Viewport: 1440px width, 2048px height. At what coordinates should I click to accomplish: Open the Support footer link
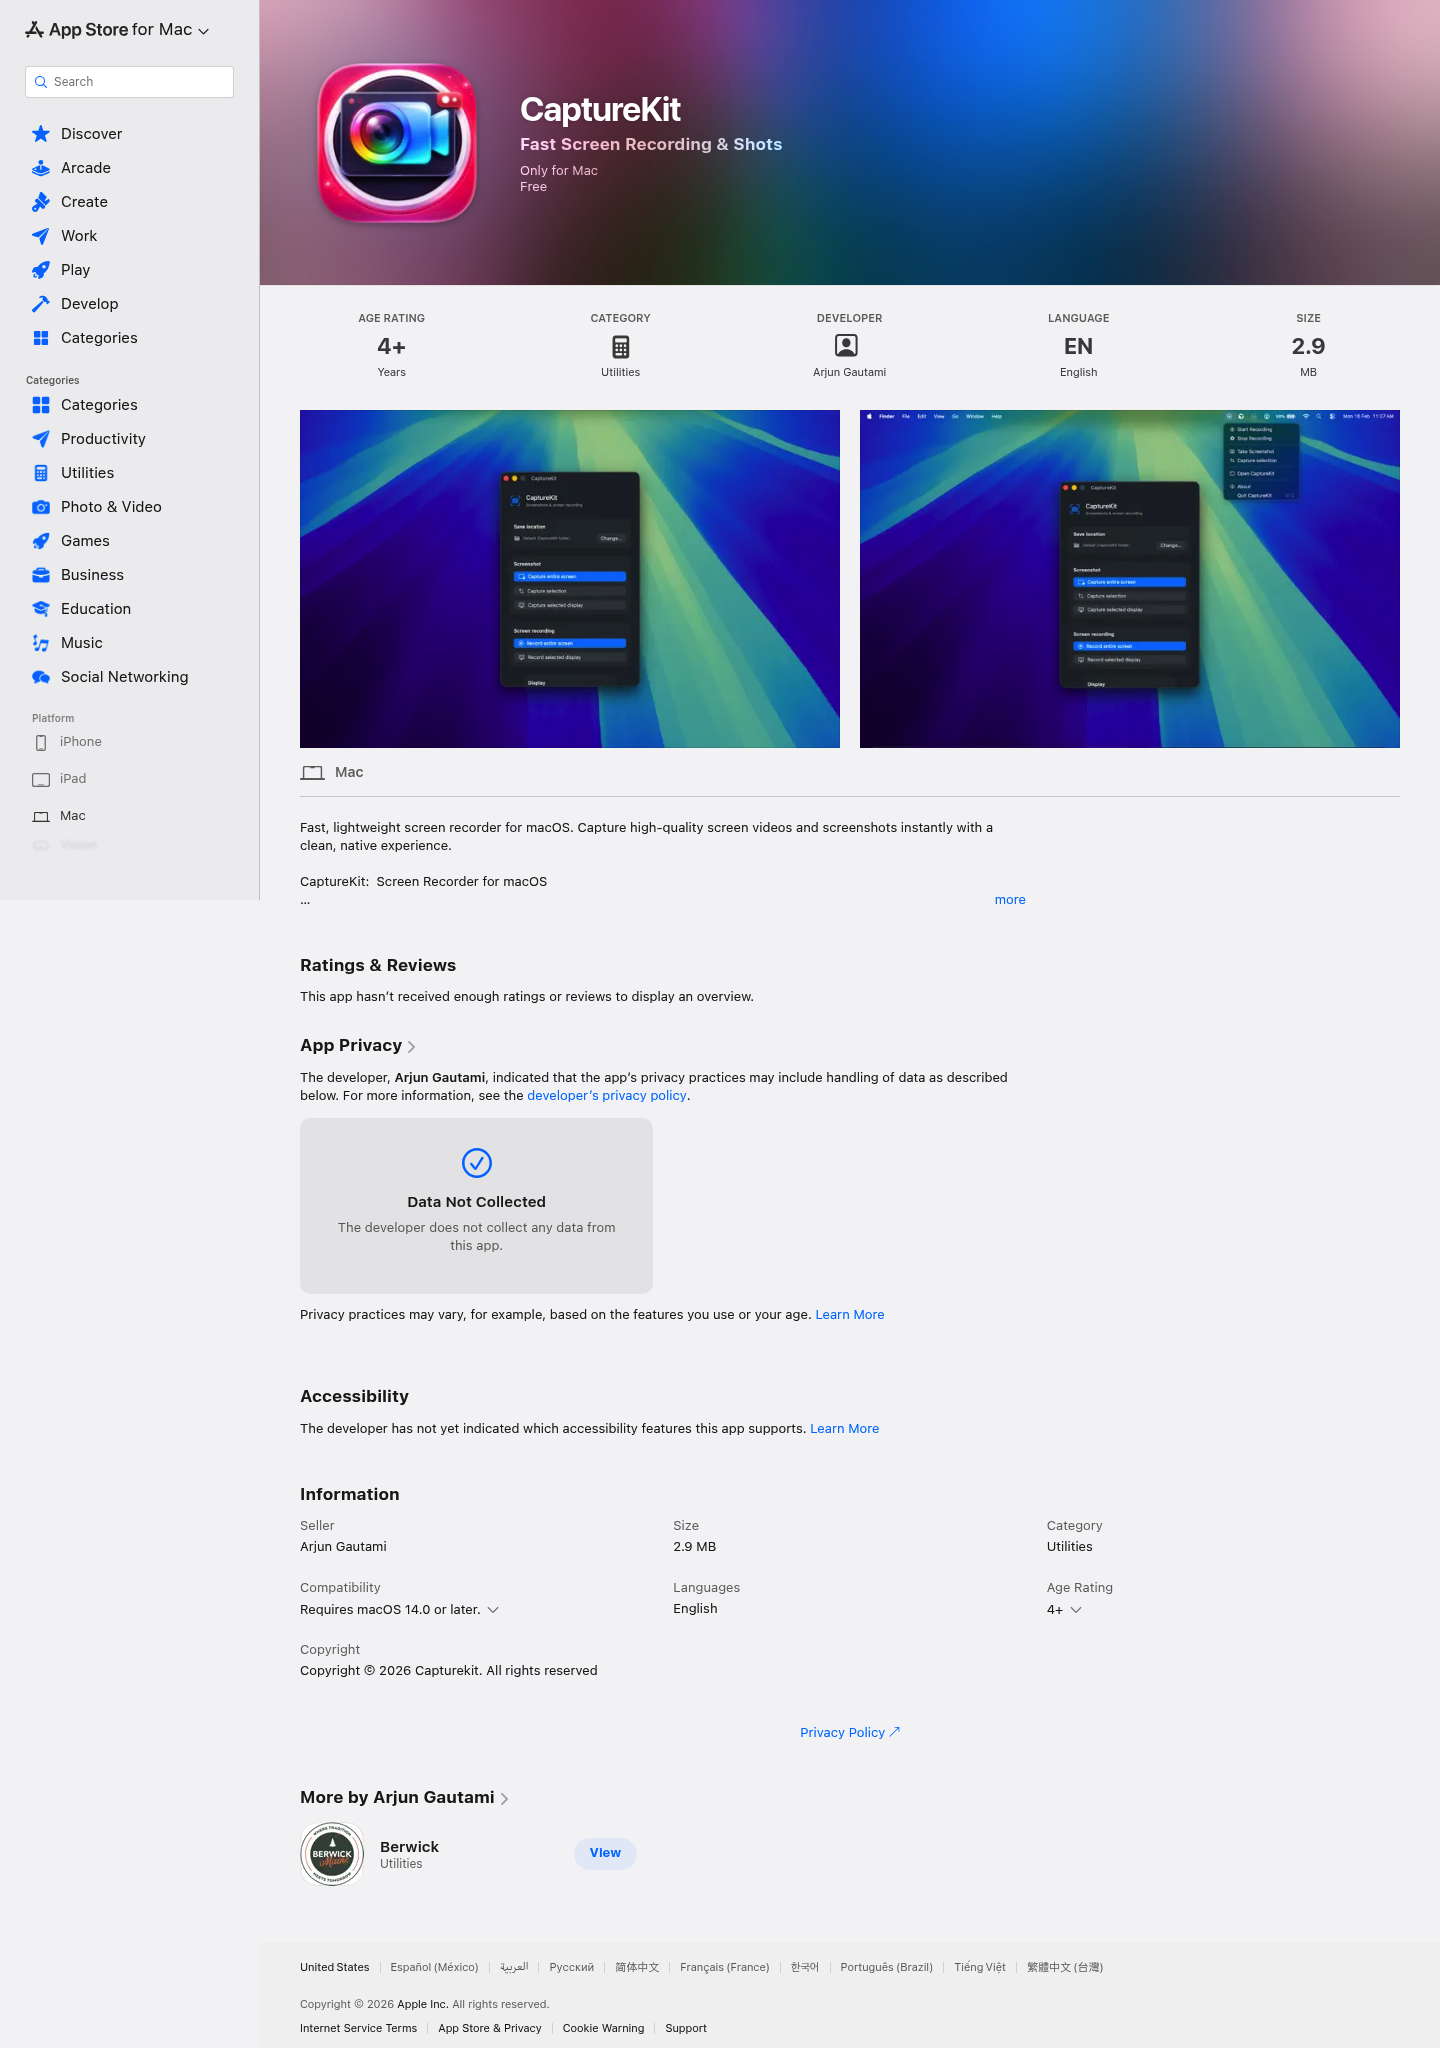tap(686, 2028)
